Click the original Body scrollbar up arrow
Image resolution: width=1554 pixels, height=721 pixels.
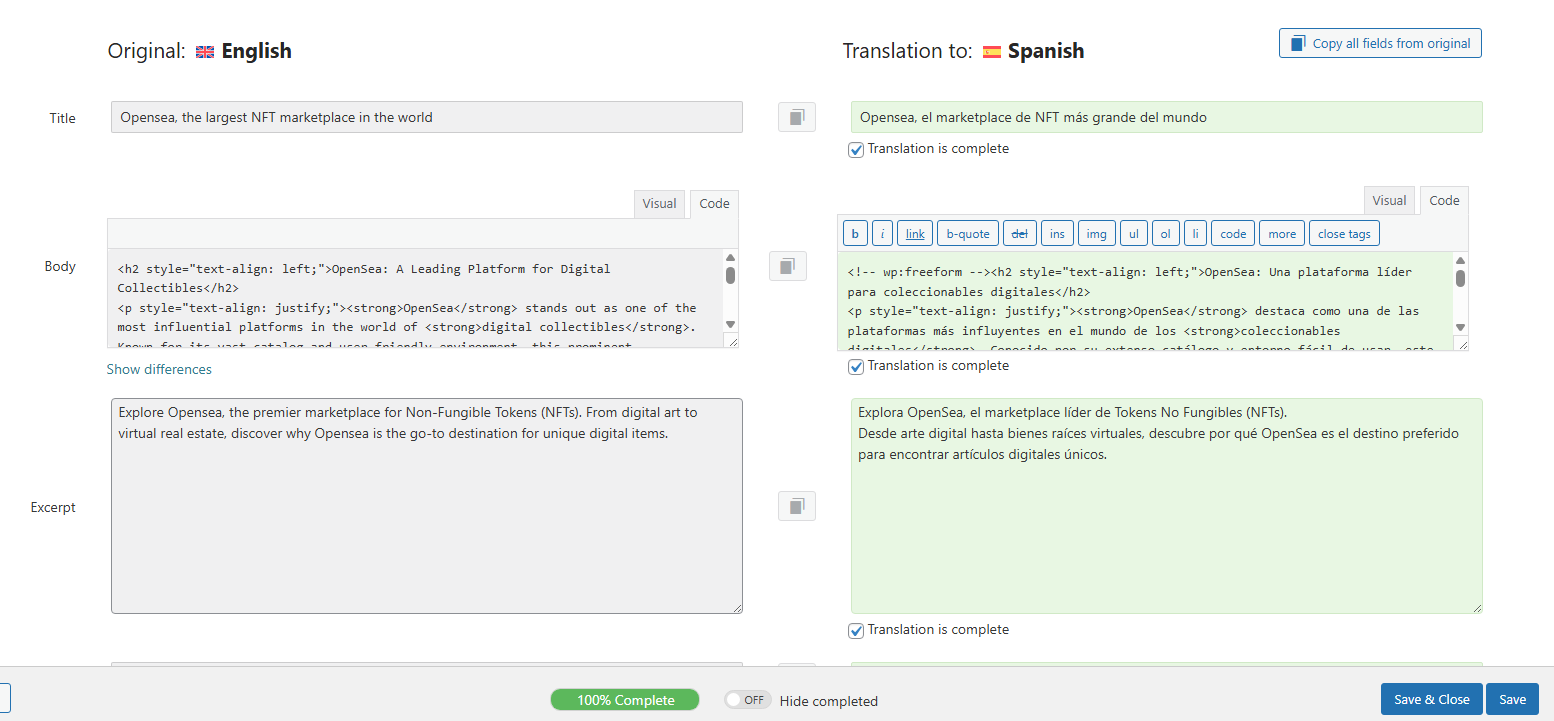point(730,257)
